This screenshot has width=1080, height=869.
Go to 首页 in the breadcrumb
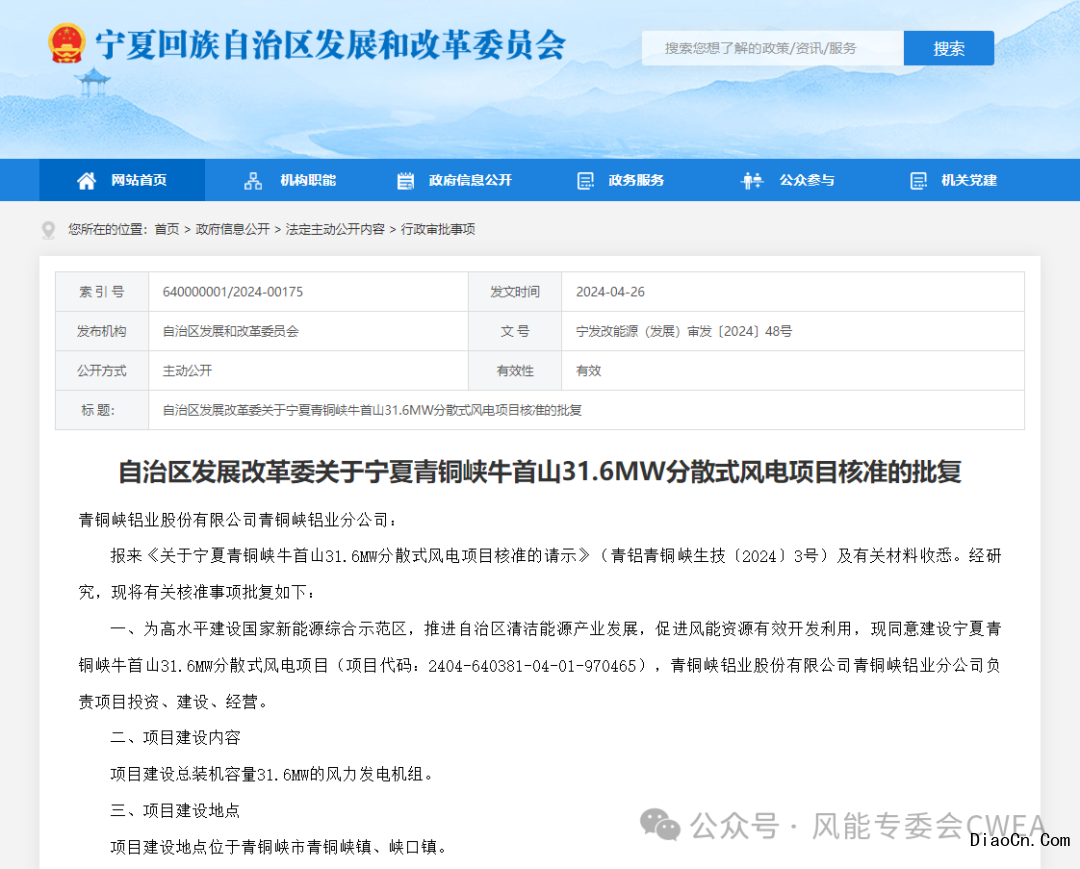[x=167, y=229]
